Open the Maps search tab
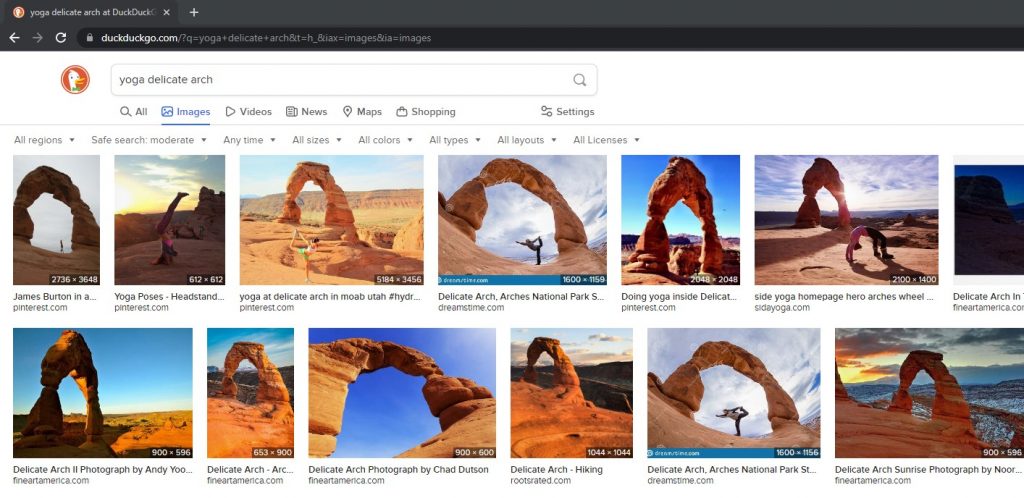Screen dimensions: 1024x498 pos(362,112)
